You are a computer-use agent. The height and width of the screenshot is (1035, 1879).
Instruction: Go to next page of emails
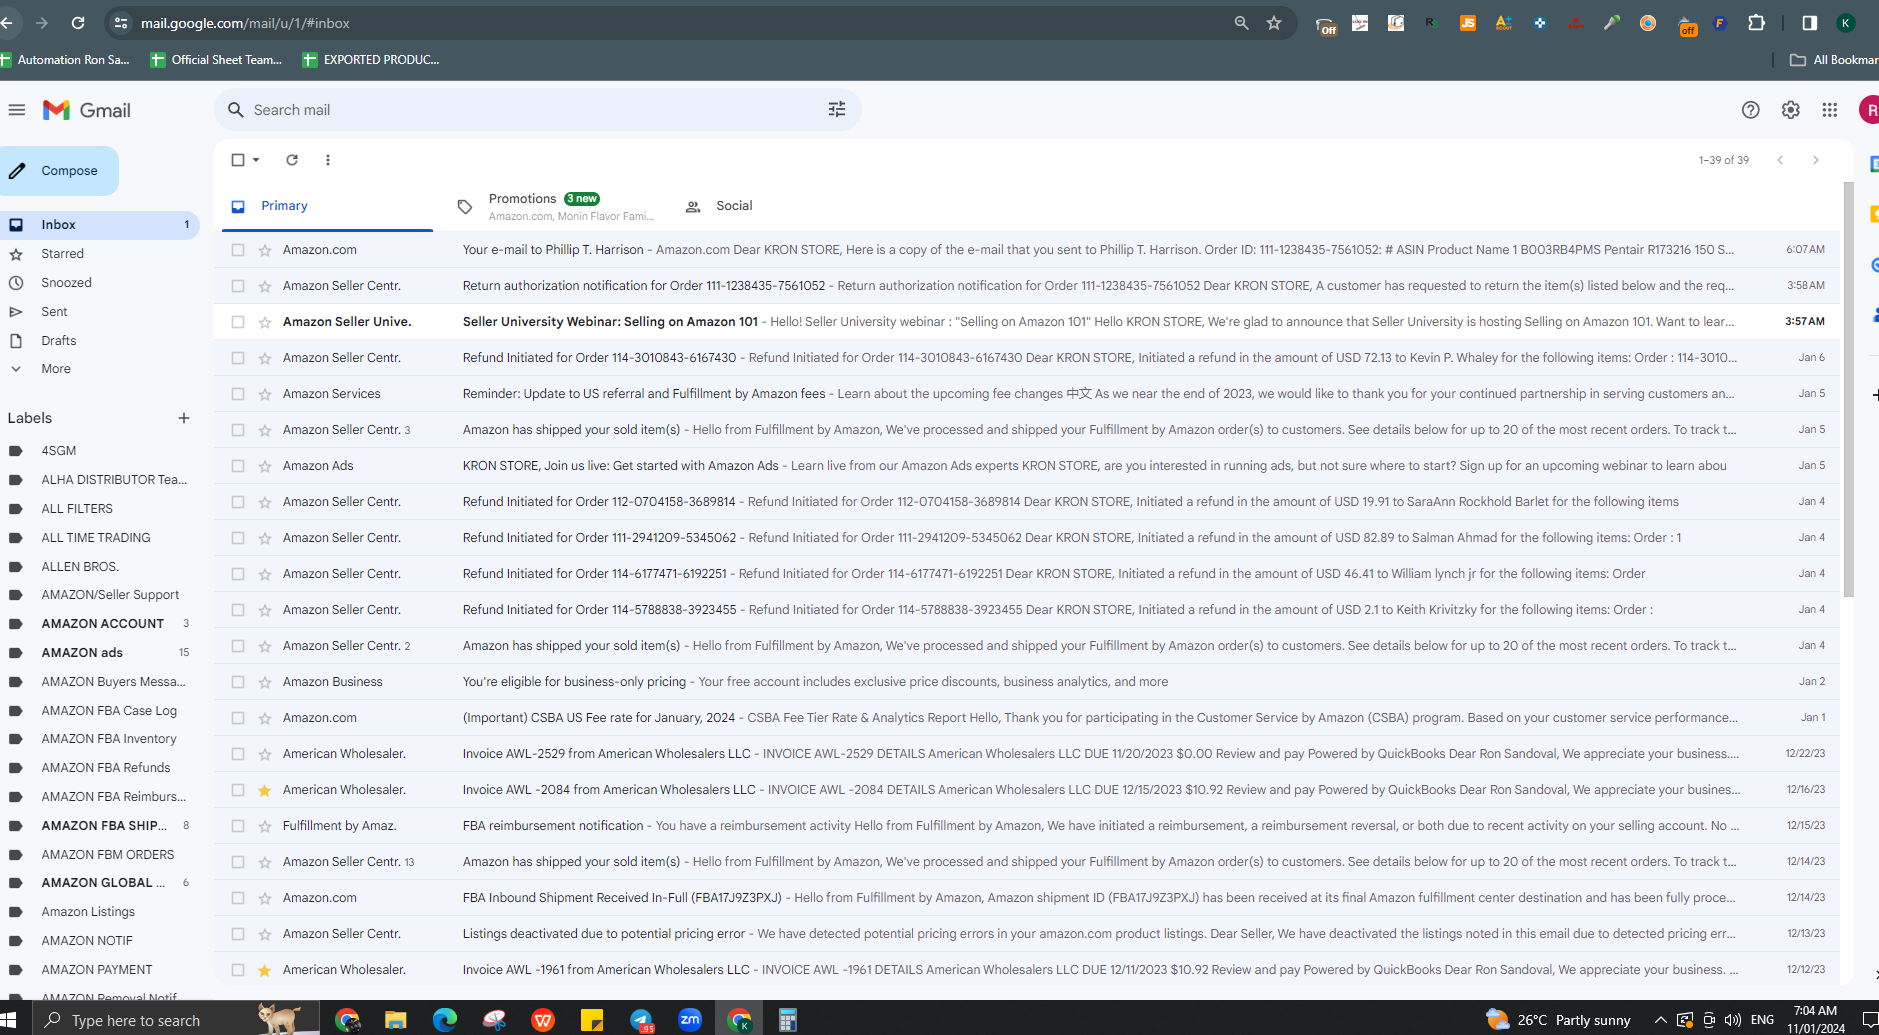1816,160
